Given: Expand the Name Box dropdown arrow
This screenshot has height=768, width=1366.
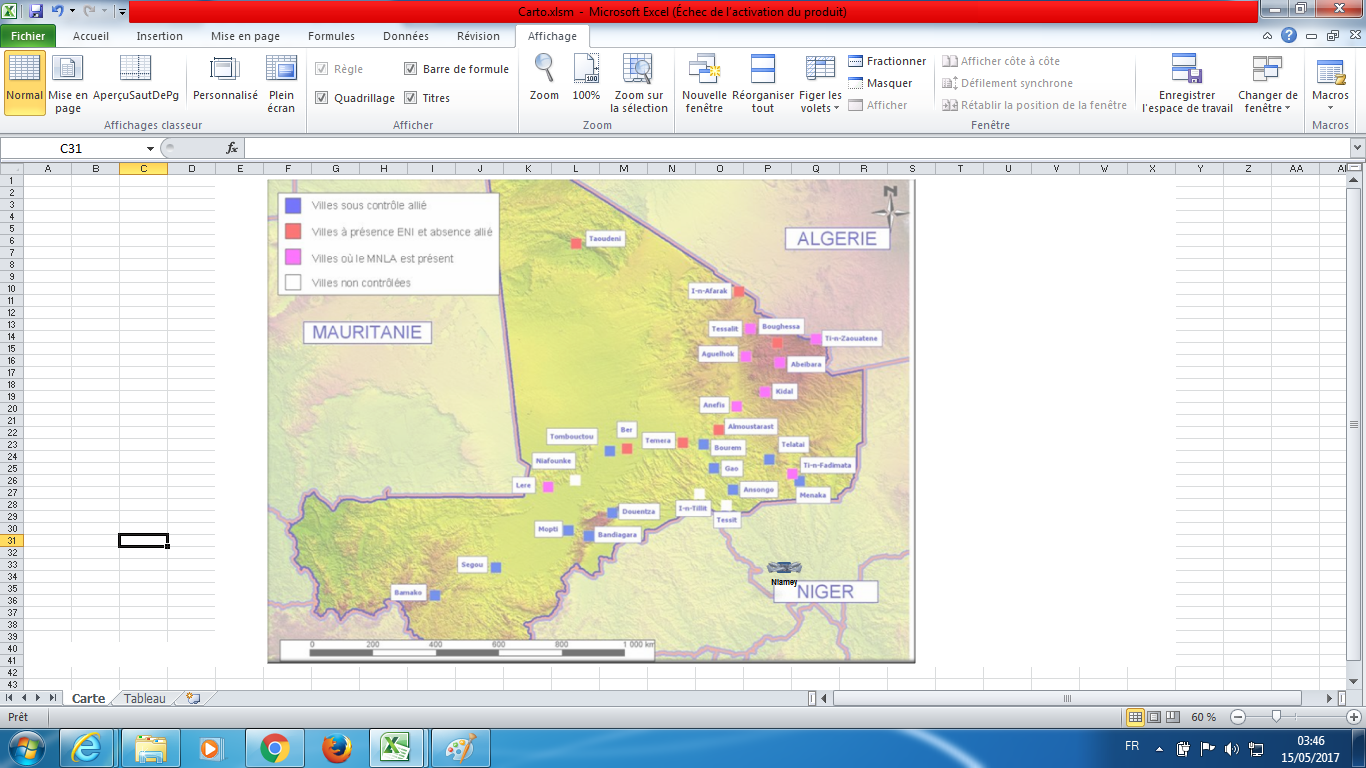Looking at the screenshot, I should pyautogui.click(x=150, y=148).
